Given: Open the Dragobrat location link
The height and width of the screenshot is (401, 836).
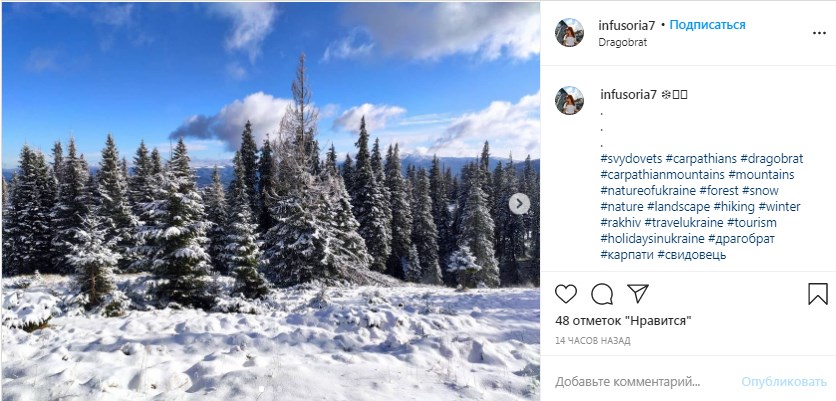Looking at the screenshot, I should pyautogui.click(x=624, y=42).
